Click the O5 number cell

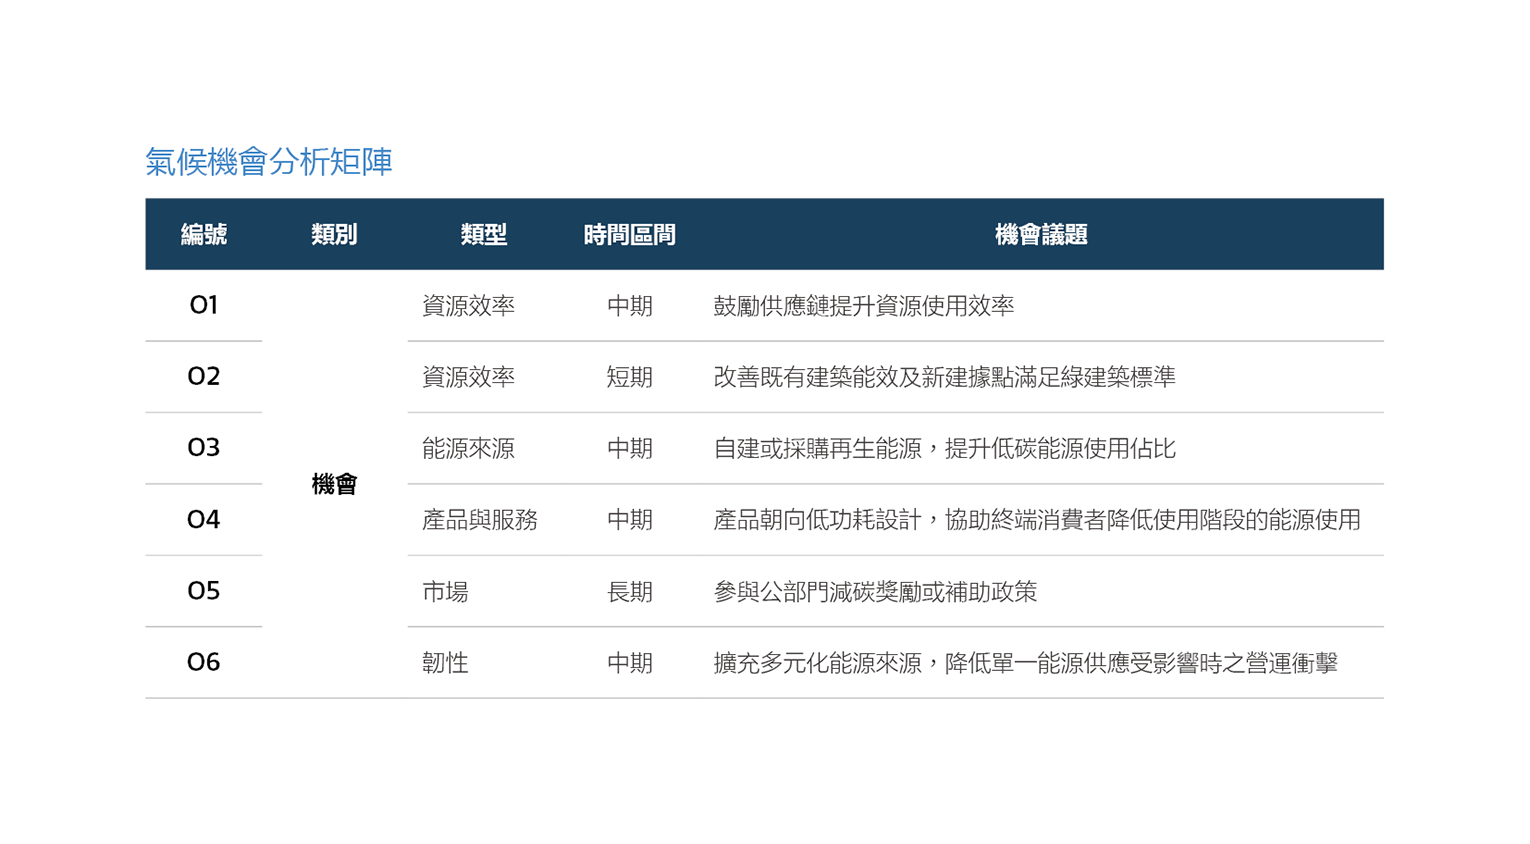[x=204, y=591]
